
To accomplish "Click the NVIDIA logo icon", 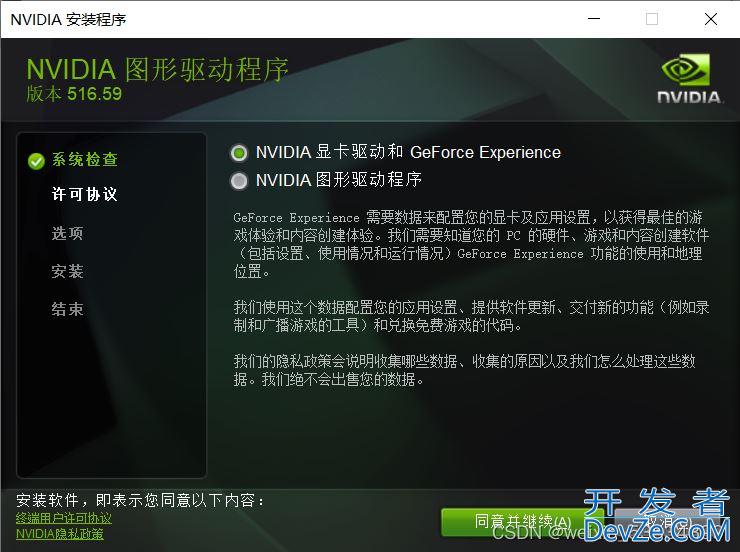I will [688, 78].
